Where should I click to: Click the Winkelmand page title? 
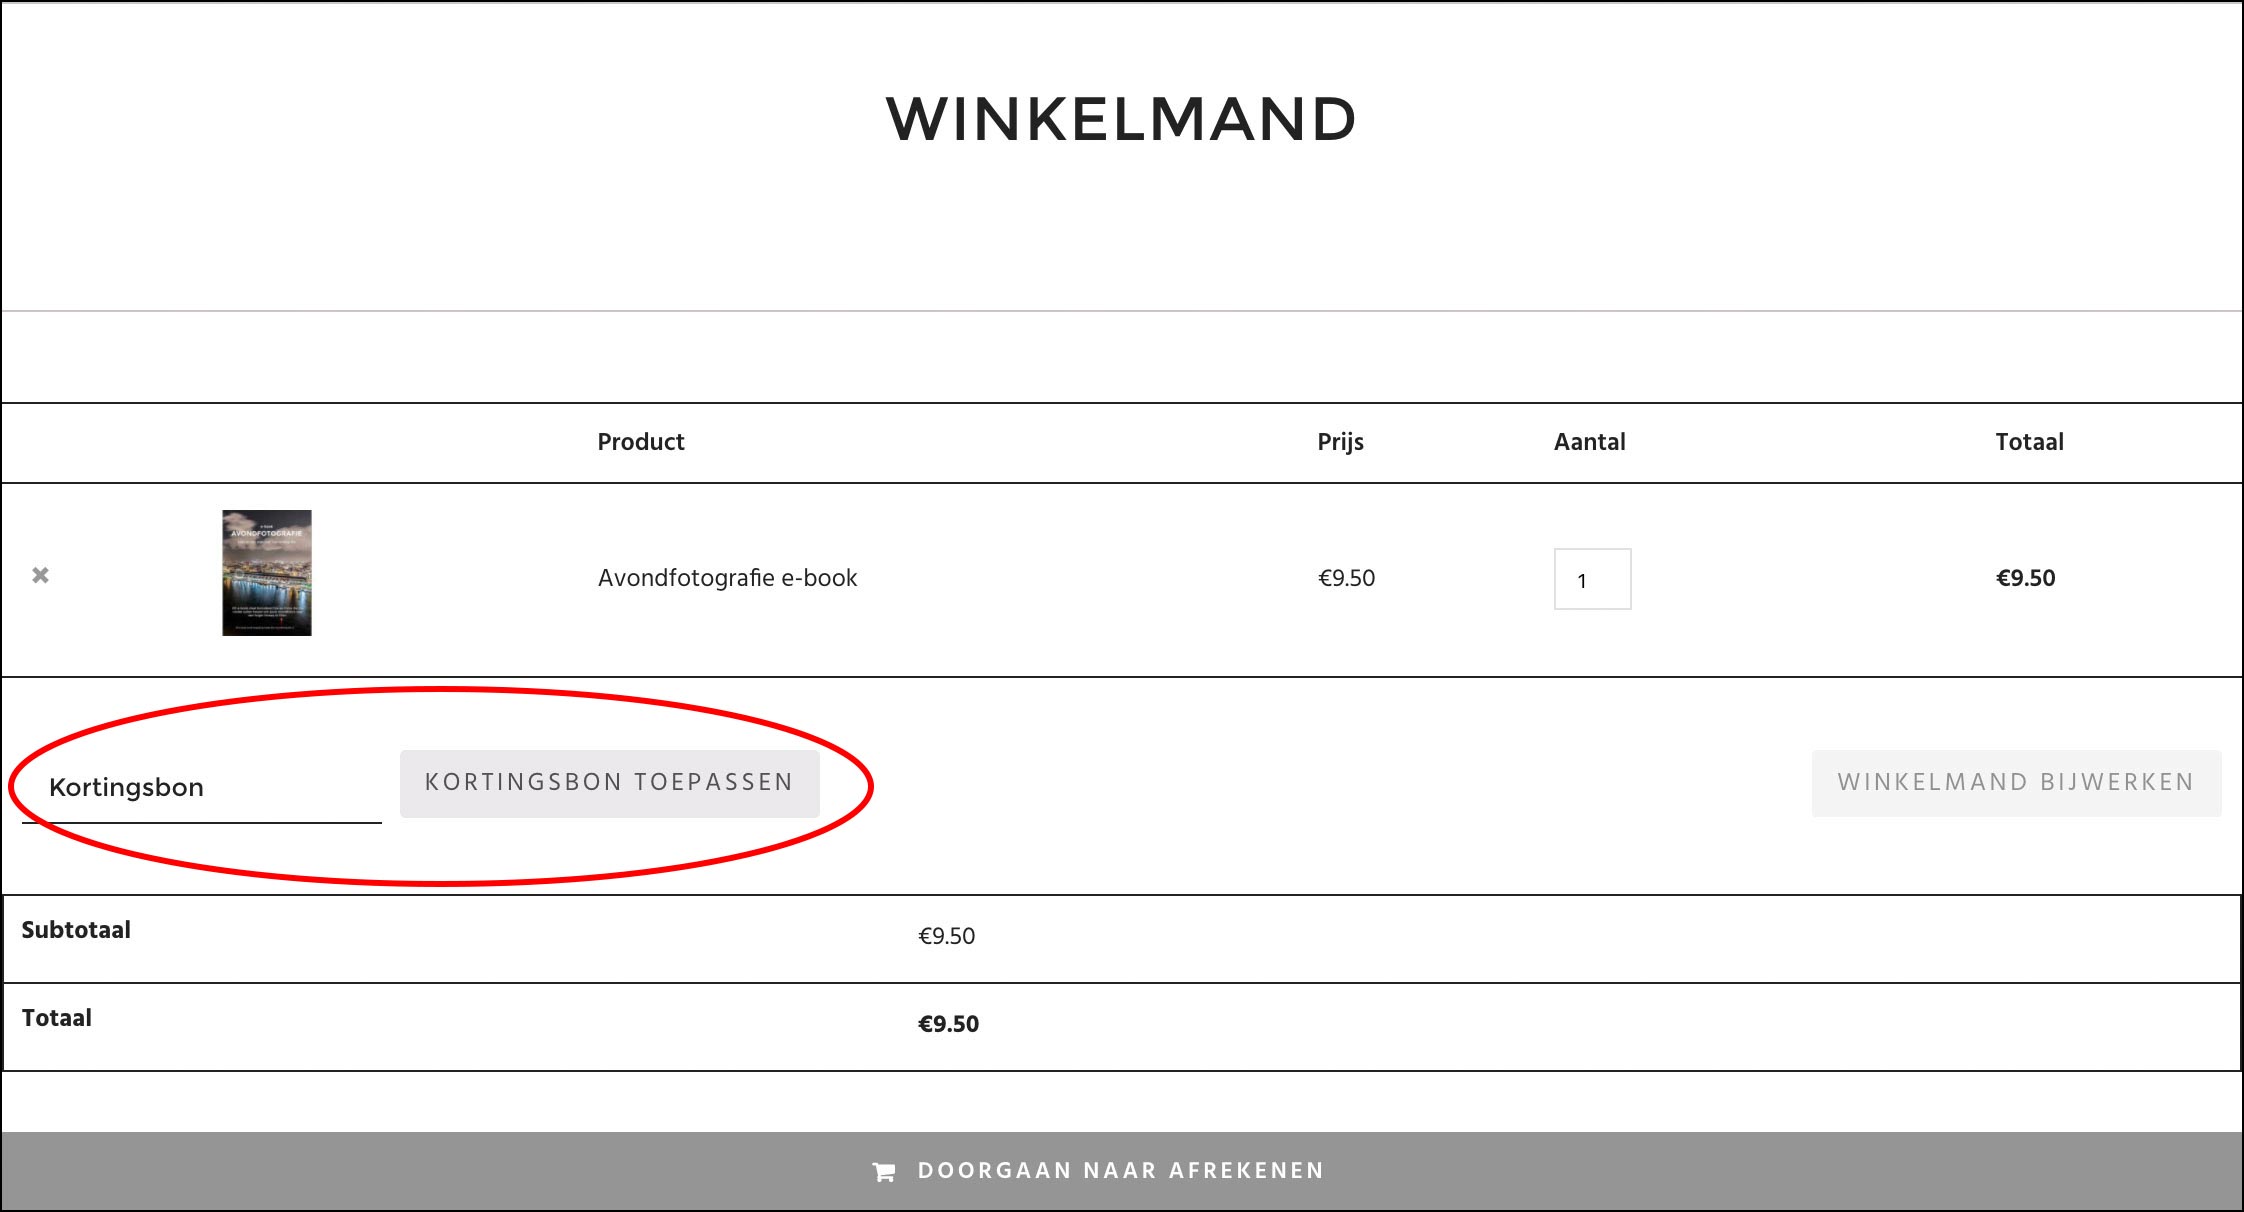pyautogui.click(x=1121, y=119)
